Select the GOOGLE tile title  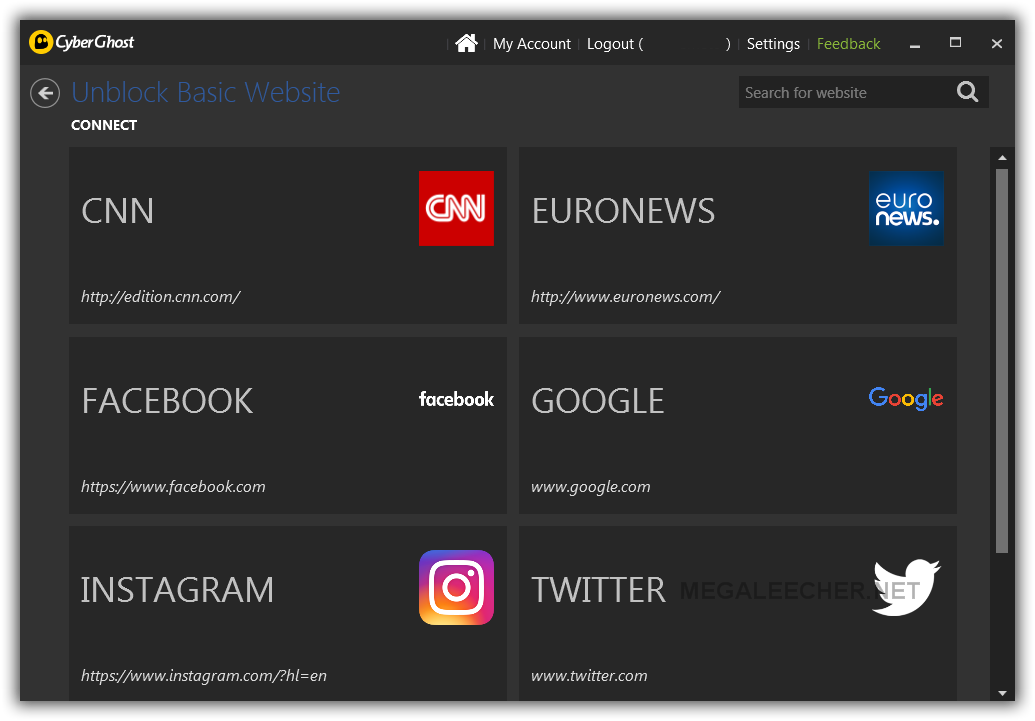pyautogui.click(x=598, y=401)
